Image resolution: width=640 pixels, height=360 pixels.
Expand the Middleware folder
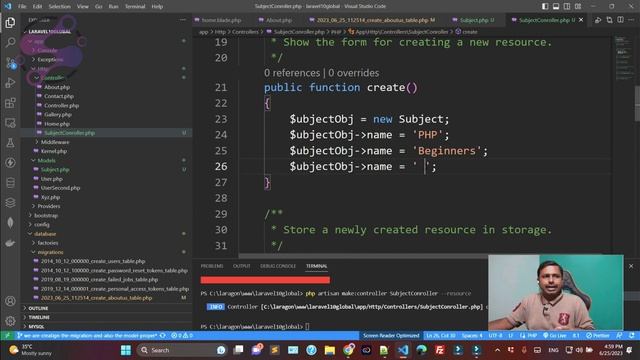55,142
